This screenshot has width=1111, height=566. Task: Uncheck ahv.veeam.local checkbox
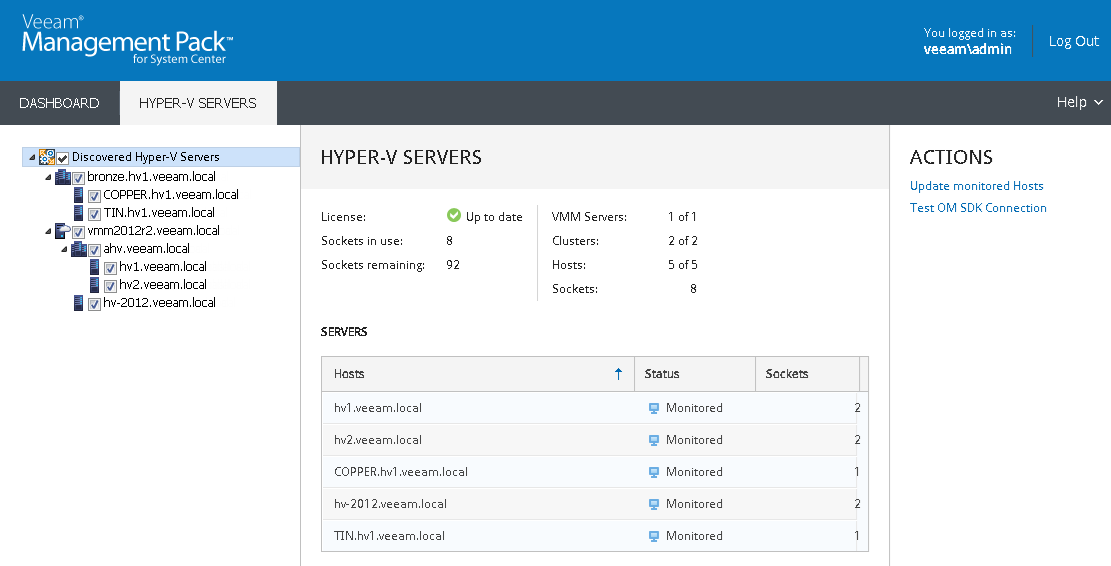(x=94, y=250)
